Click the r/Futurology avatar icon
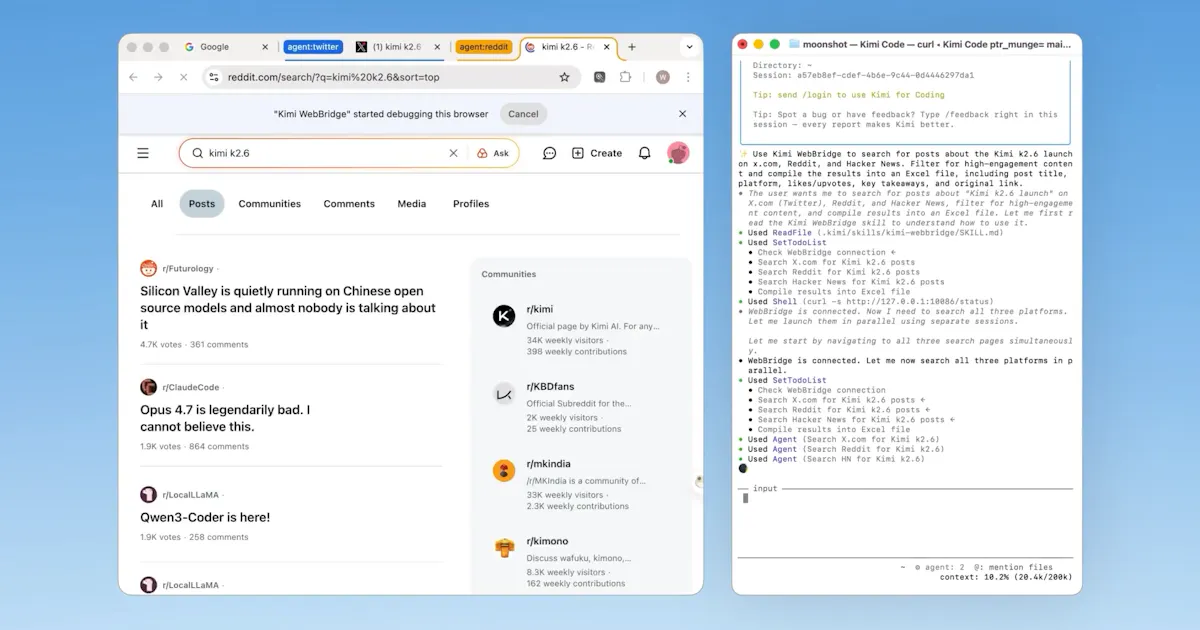The width and height of the screenshot is (1200, 630). [149, 268]
